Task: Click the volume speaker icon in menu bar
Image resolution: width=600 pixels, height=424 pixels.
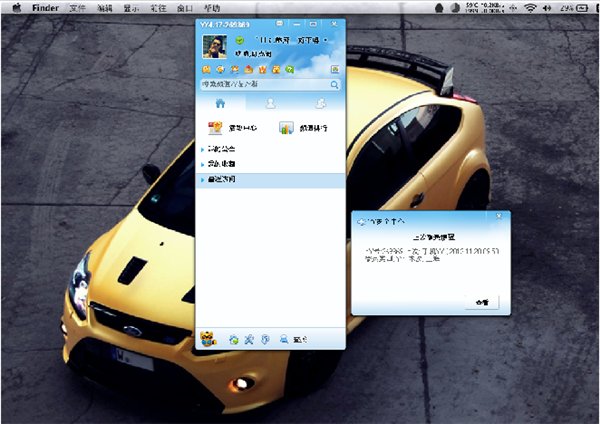Action: 547,8
